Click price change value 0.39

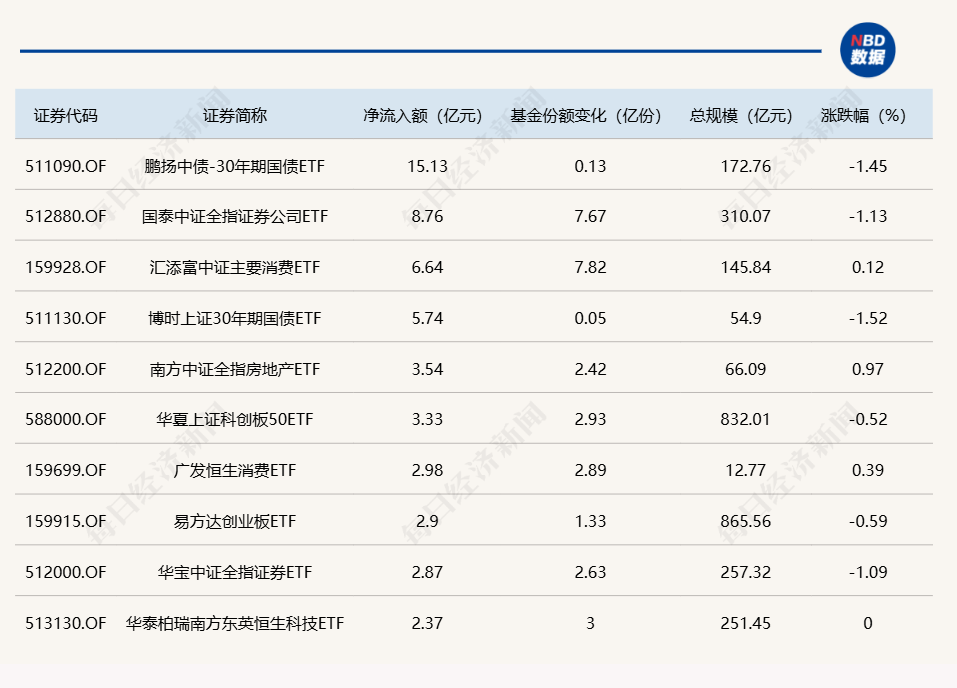pyautogui.click(x=868, y=470)
